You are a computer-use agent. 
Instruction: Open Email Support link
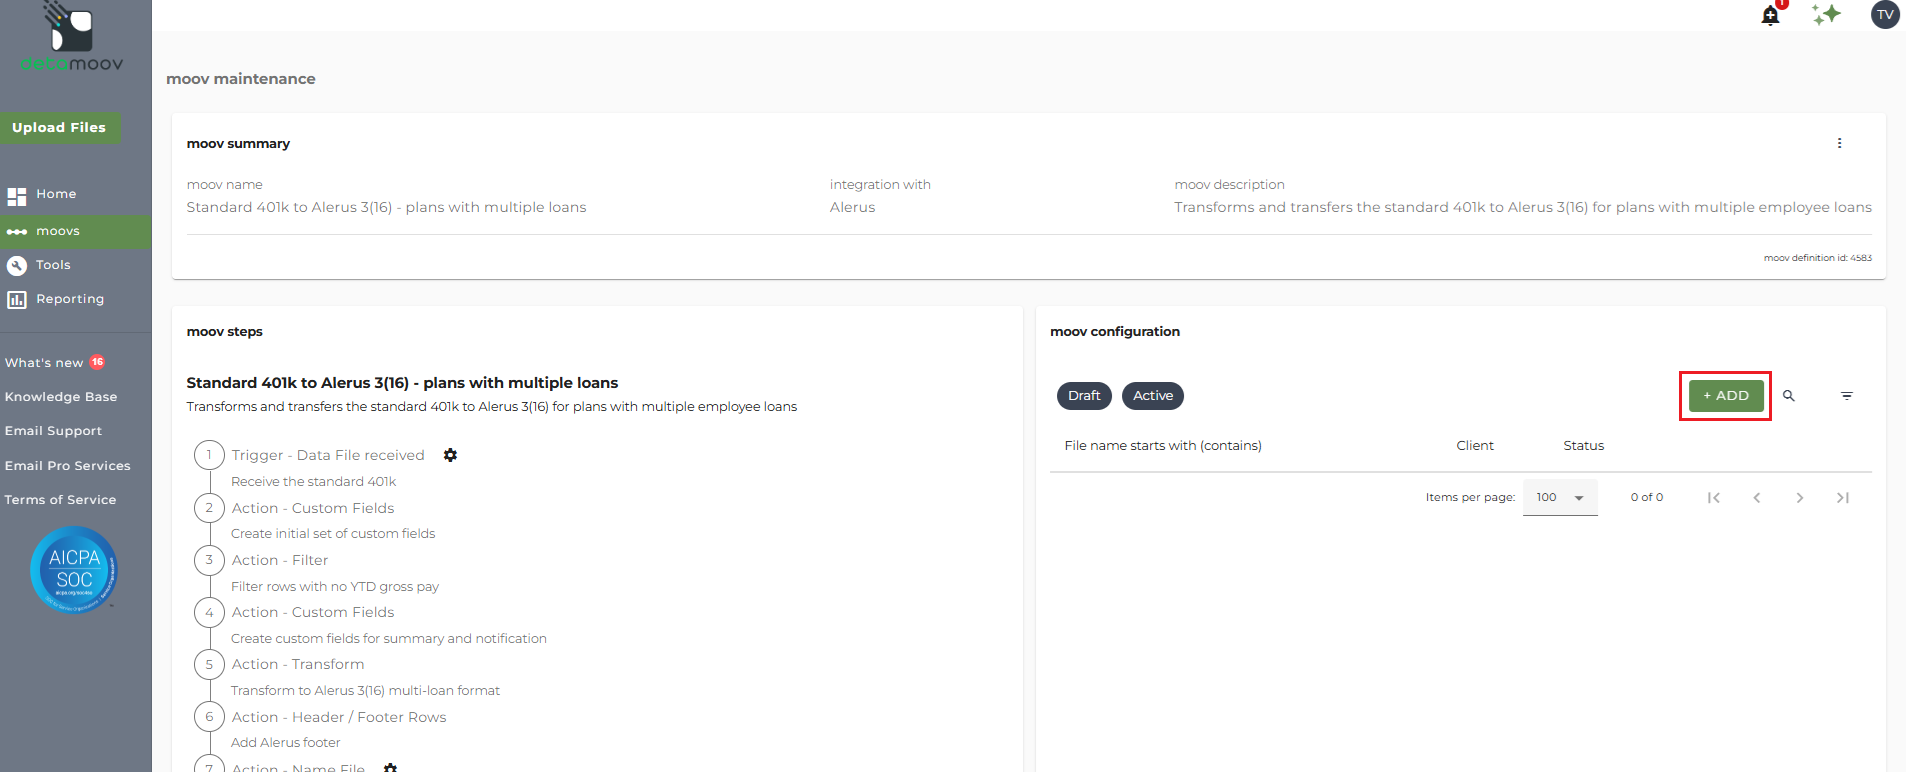point(53,431)
